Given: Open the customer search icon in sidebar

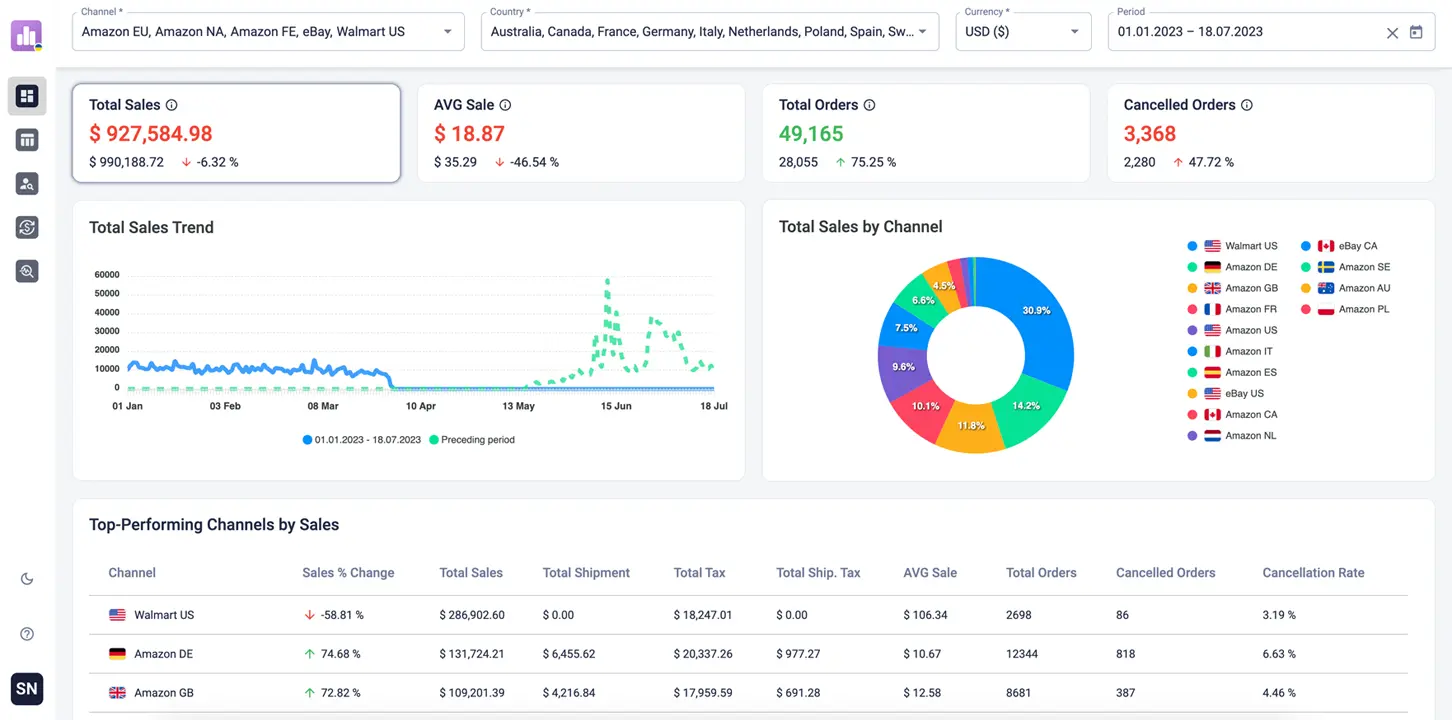Looking at the screenshot, I should 27,183.
